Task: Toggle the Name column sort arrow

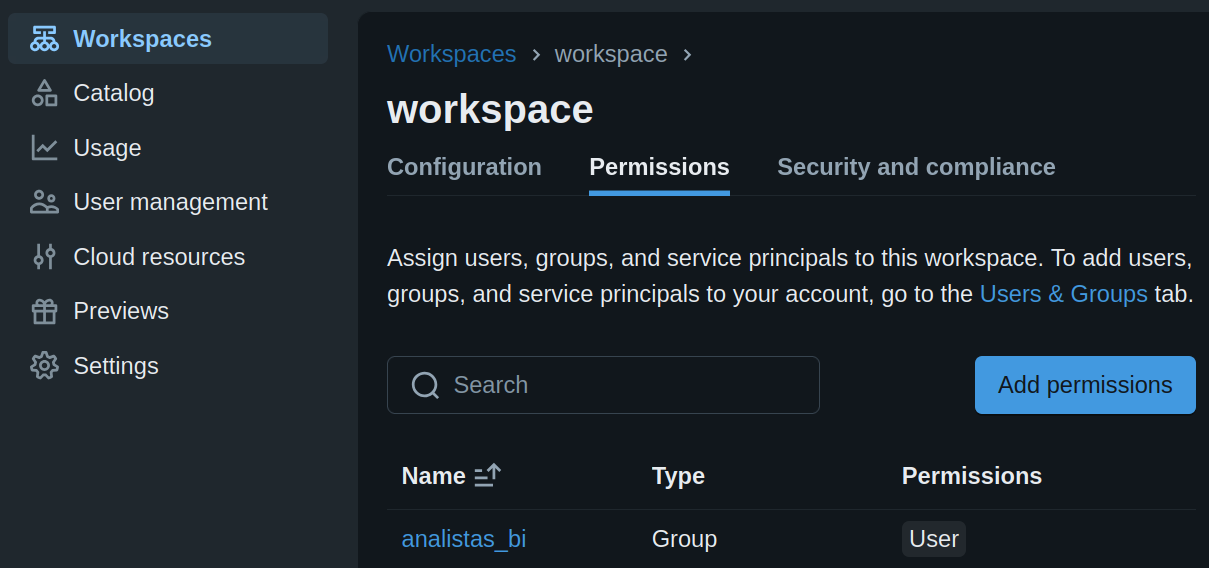Action: click(487, 476)
